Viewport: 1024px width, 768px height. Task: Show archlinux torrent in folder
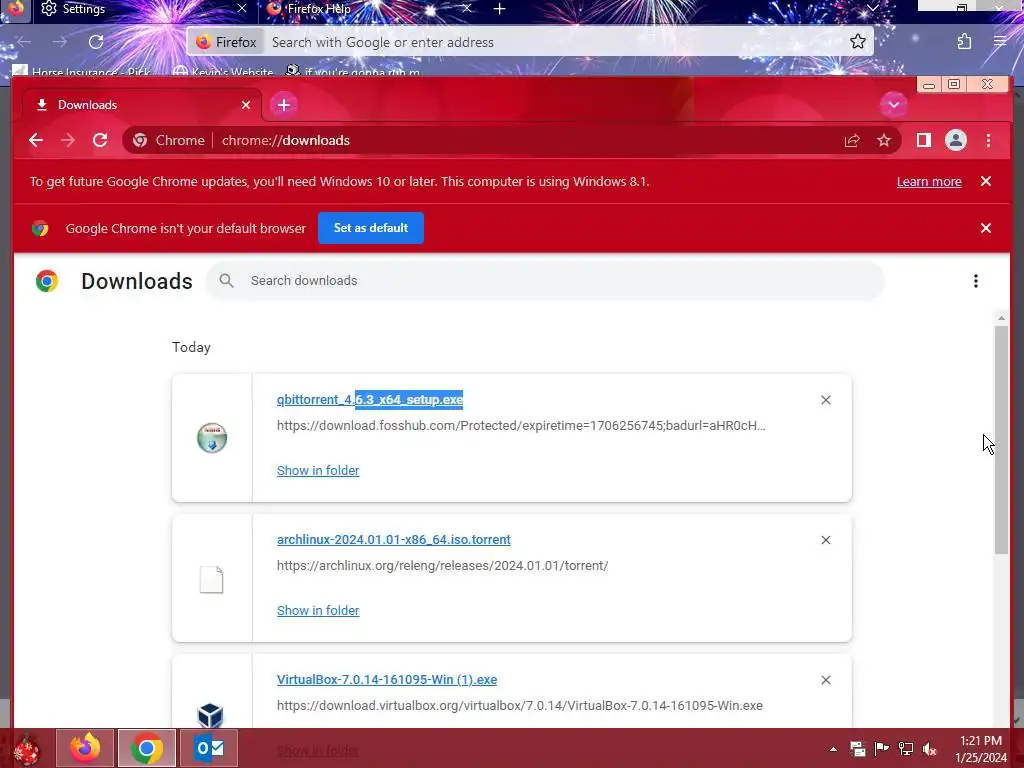(318, 610)
